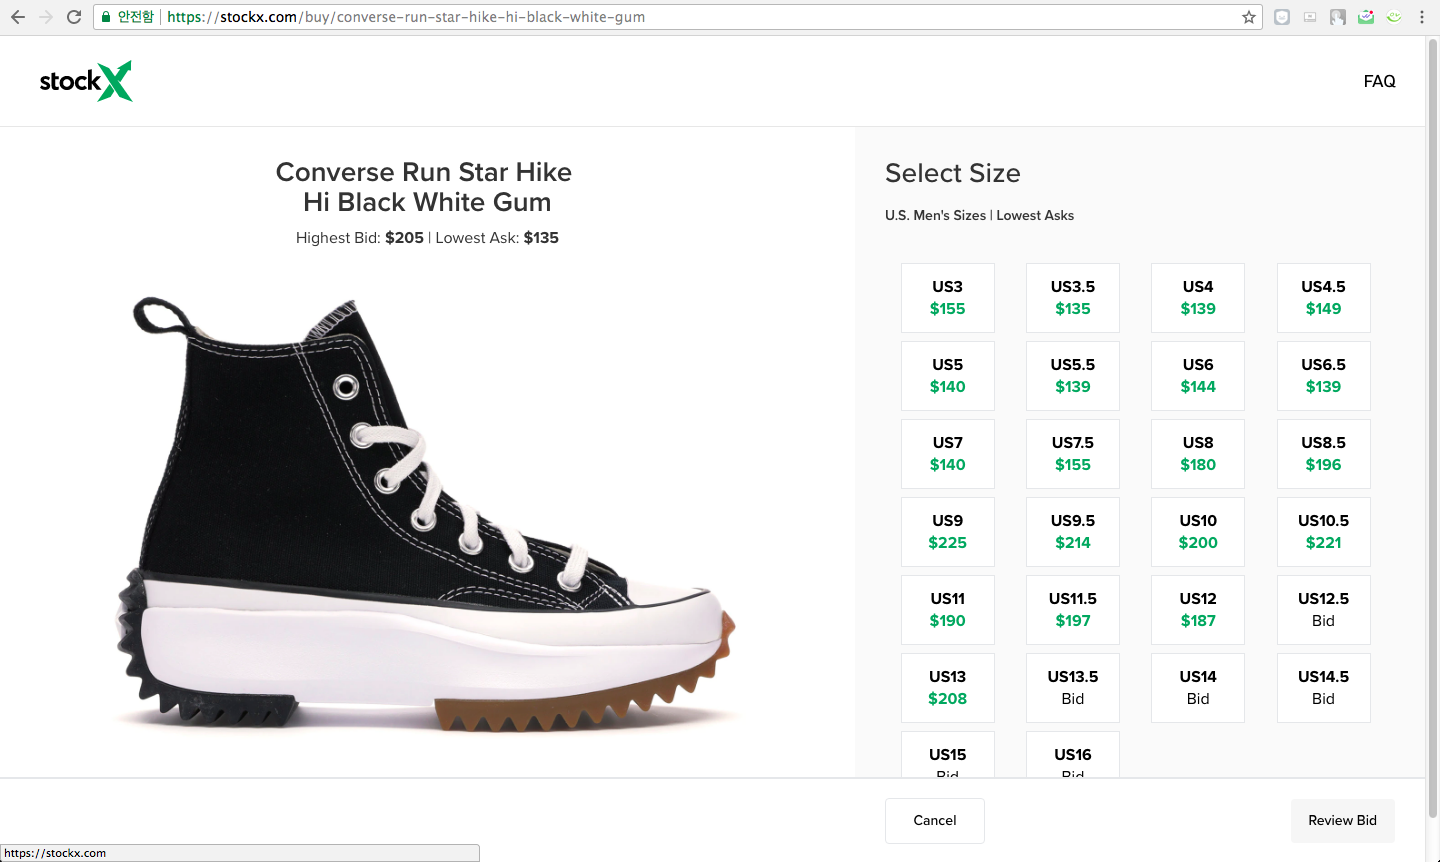Click the page vertical scrollbar
This screenshot has width=1440, height=862.
pyautogui.click(x=1433, y=430)
